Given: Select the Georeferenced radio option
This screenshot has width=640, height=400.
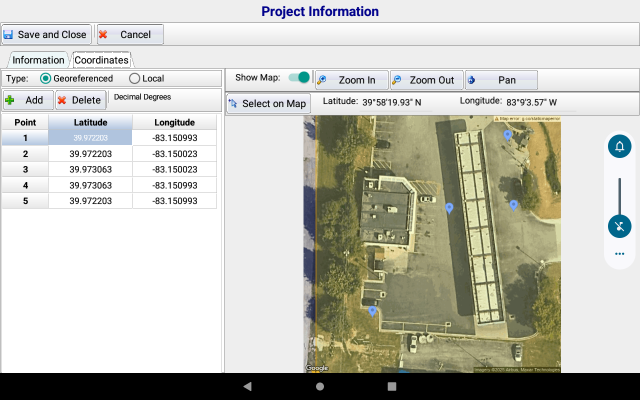Looking at the screenshot, I should 46,78.
